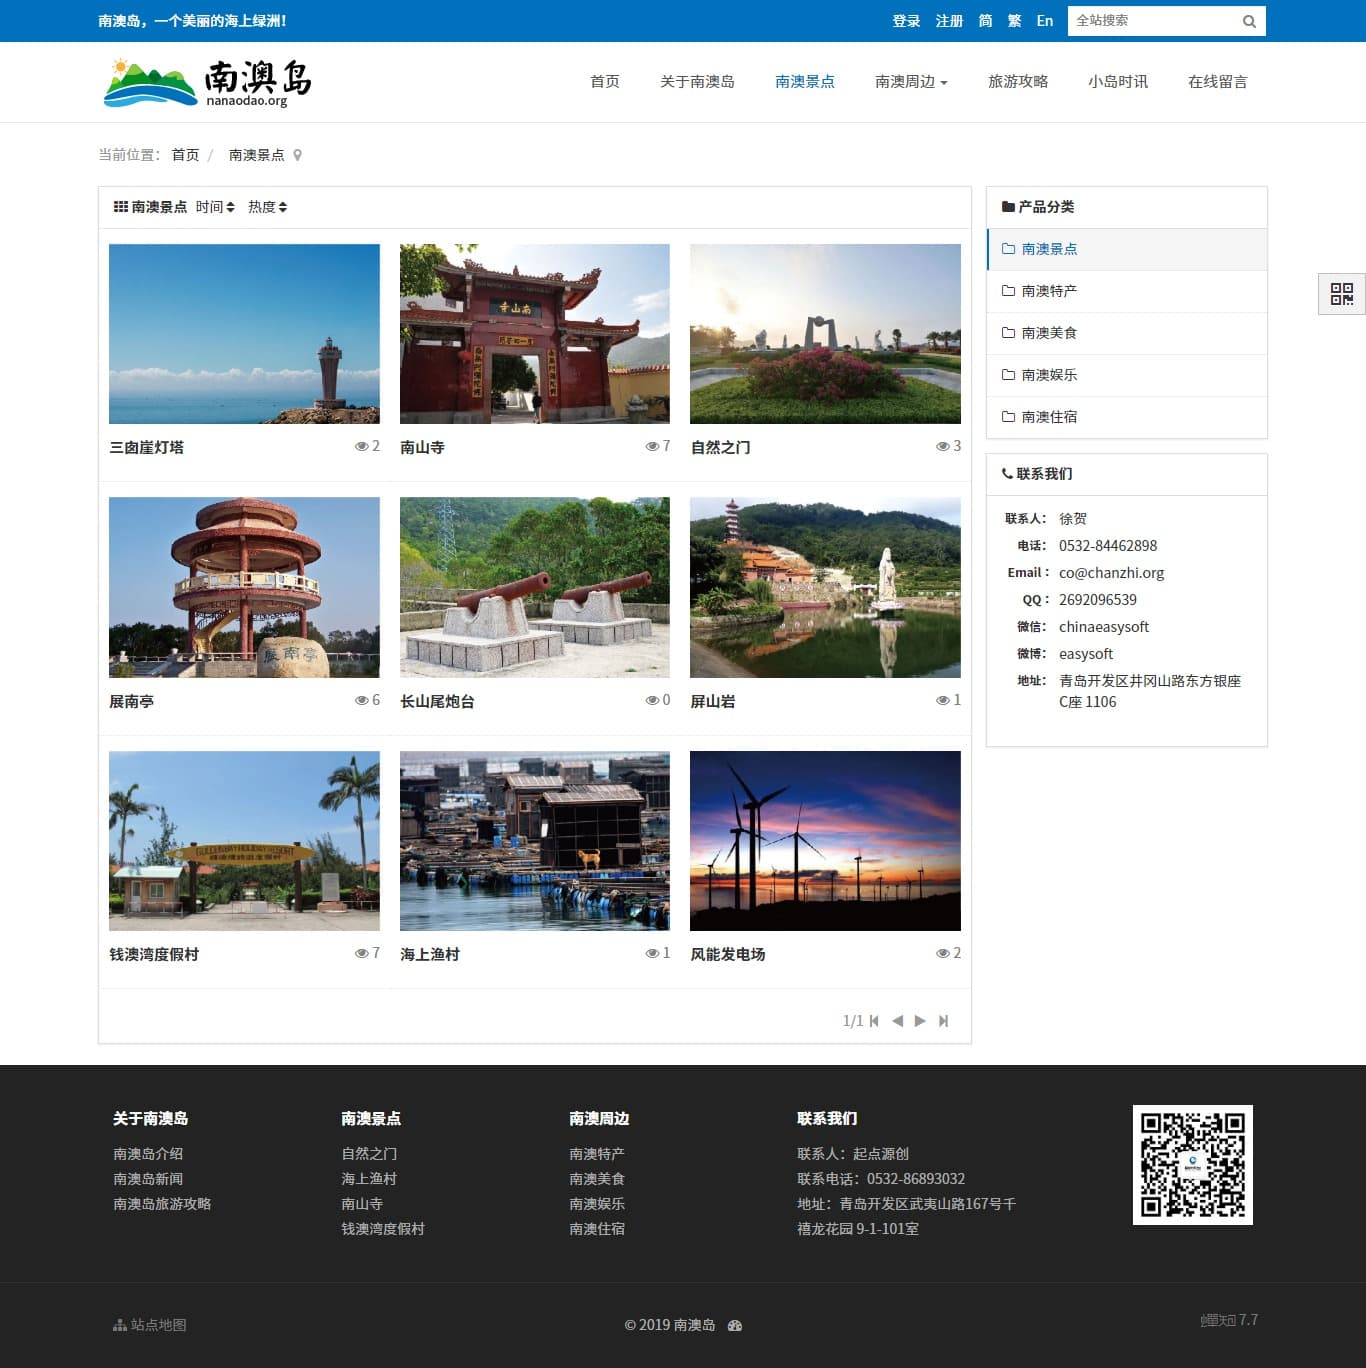Screen dimensions: 1366x1368
Task: Open 在线留言 navigation item
Action: [1218, 82]
